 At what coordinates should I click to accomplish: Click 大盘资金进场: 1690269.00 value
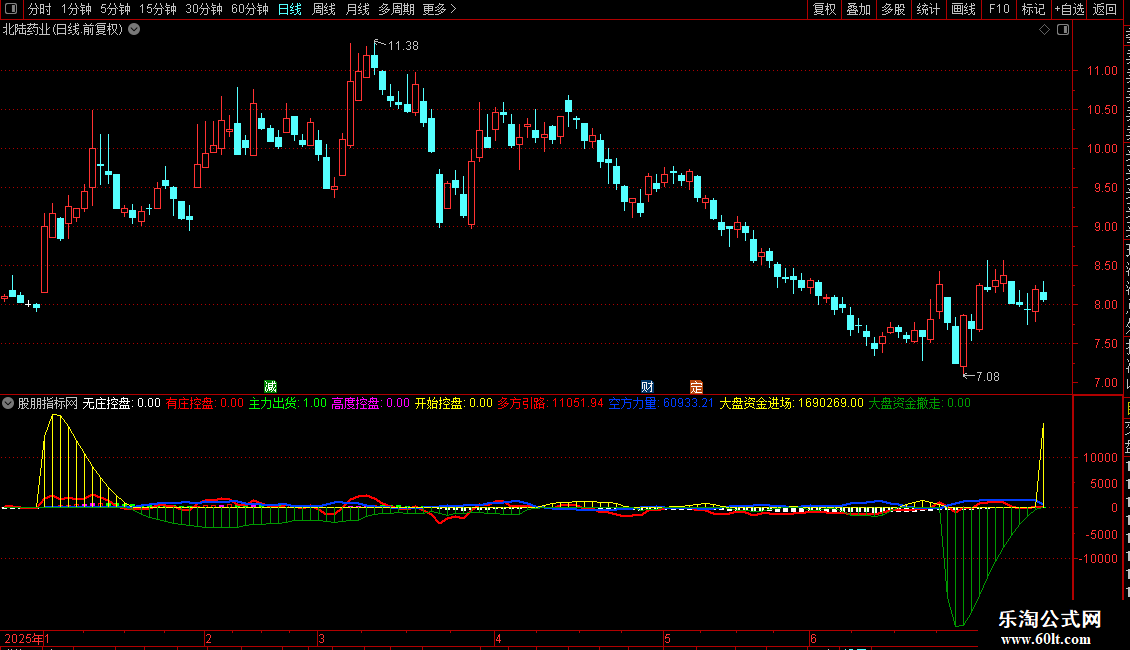click(x=791, y=404)
